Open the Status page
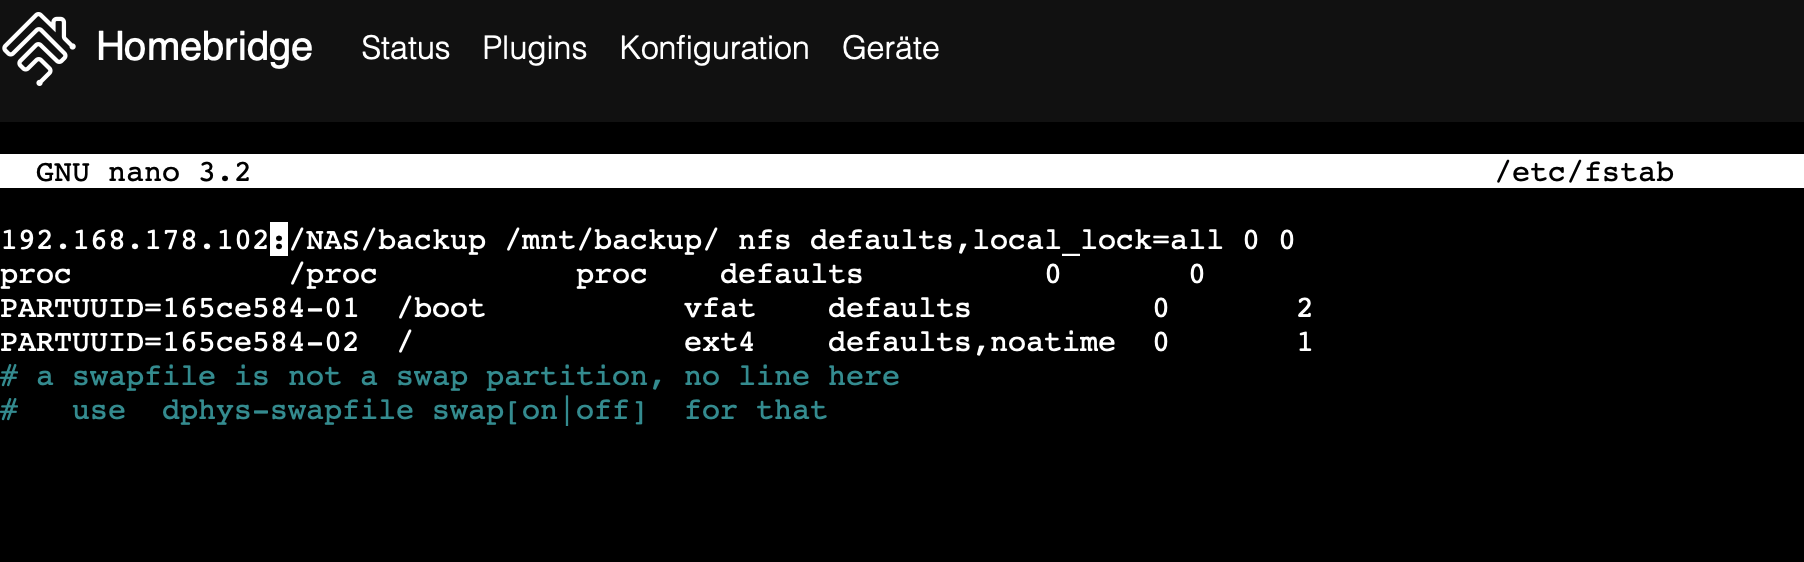 [405, 48]
